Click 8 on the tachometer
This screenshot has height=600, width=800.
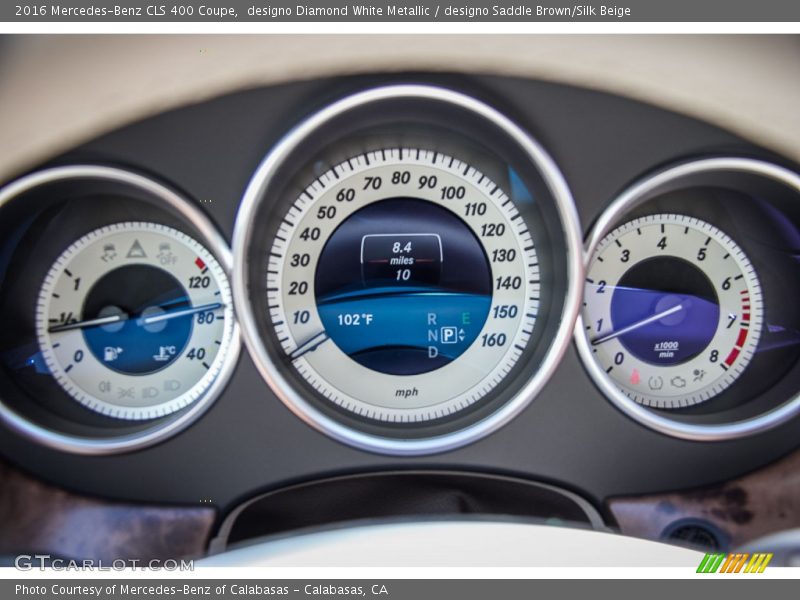(x=714, y=356)
